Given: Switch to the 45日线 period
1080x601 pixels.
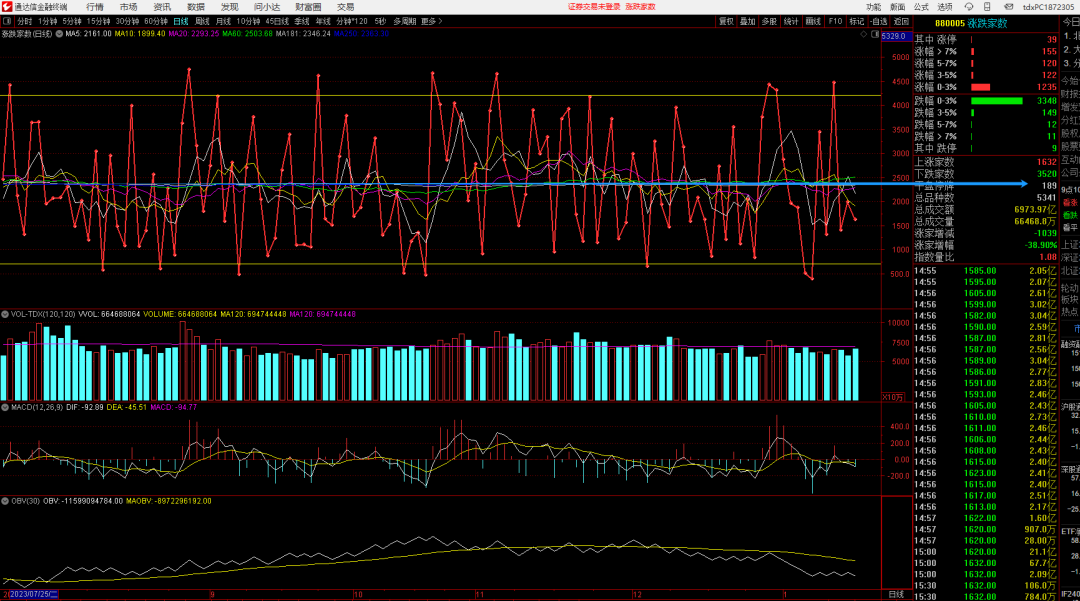Looking at the screenshot, I should [x=277, y=21].
